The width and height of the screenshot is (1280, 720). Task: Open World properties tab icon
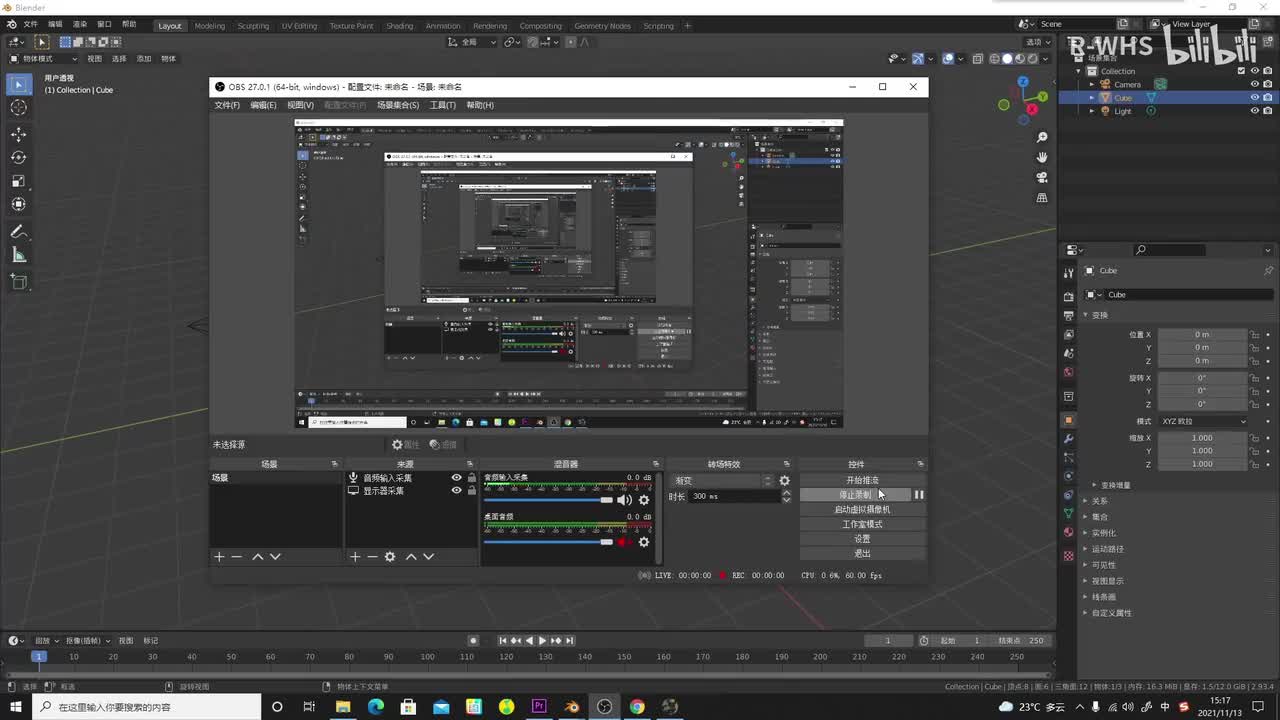click(1068, 372)
